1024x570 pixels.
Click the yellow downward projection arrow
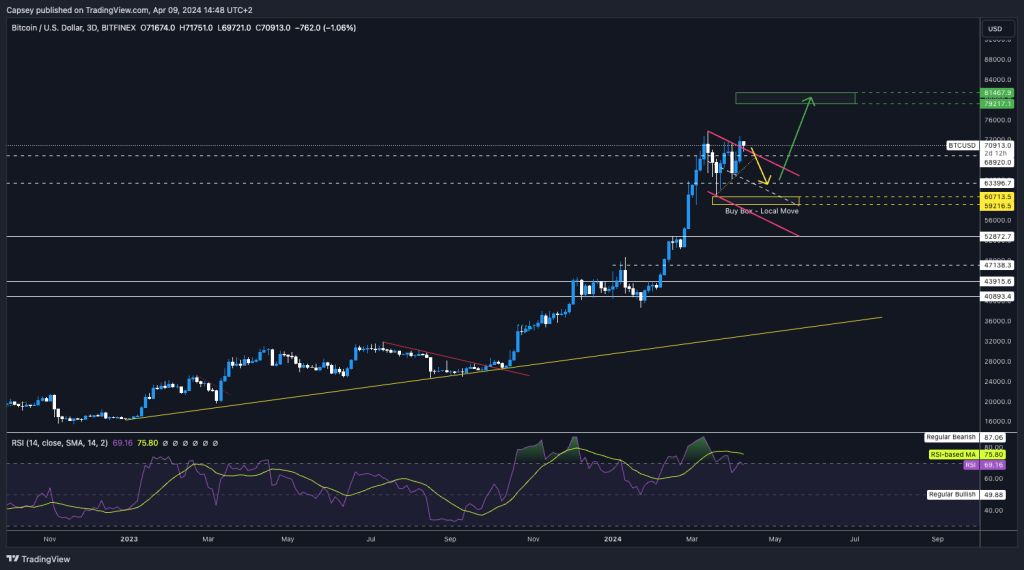tap(760, 167)
